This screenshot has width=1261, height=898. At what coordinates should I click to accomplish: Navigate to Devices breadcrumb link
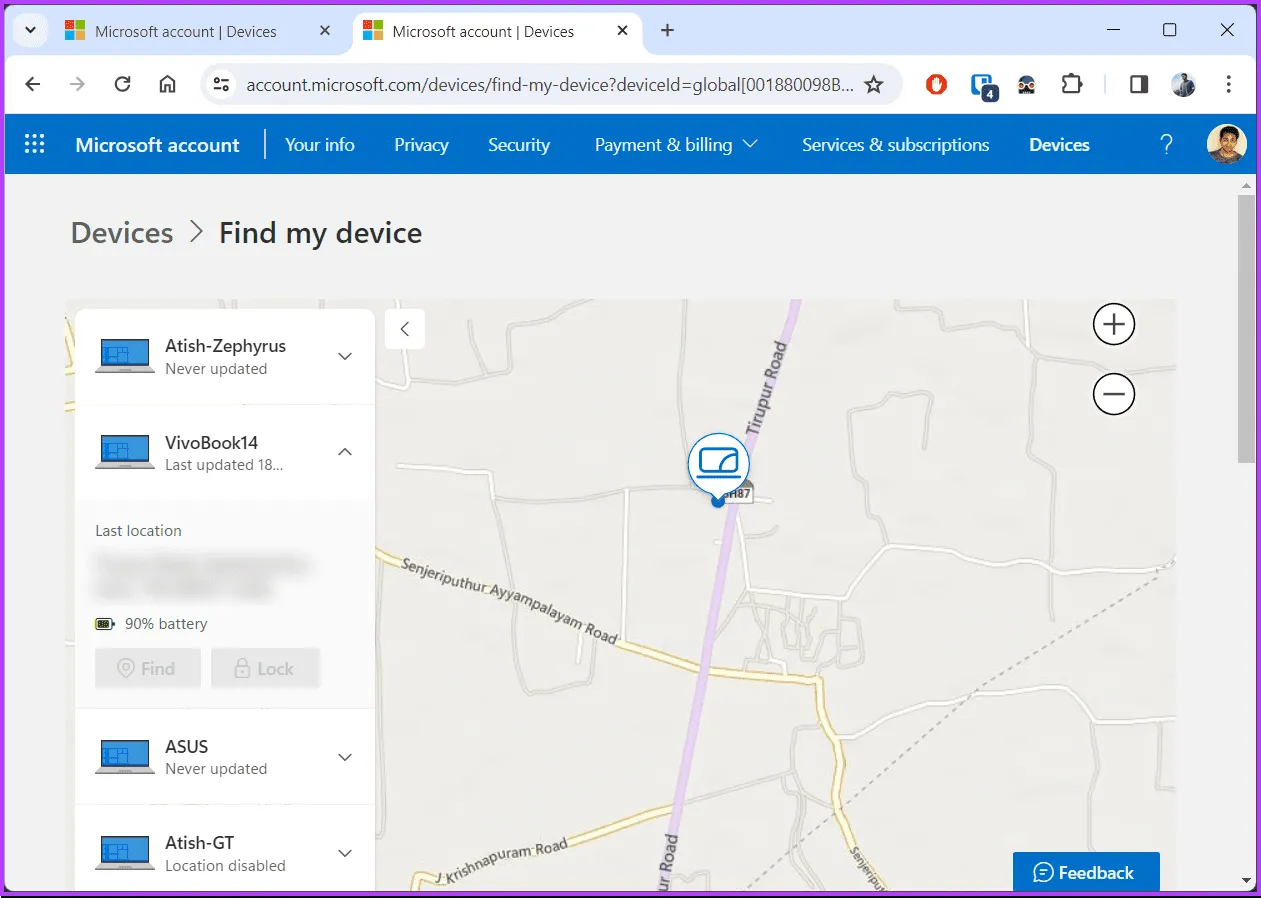[122, 233]
